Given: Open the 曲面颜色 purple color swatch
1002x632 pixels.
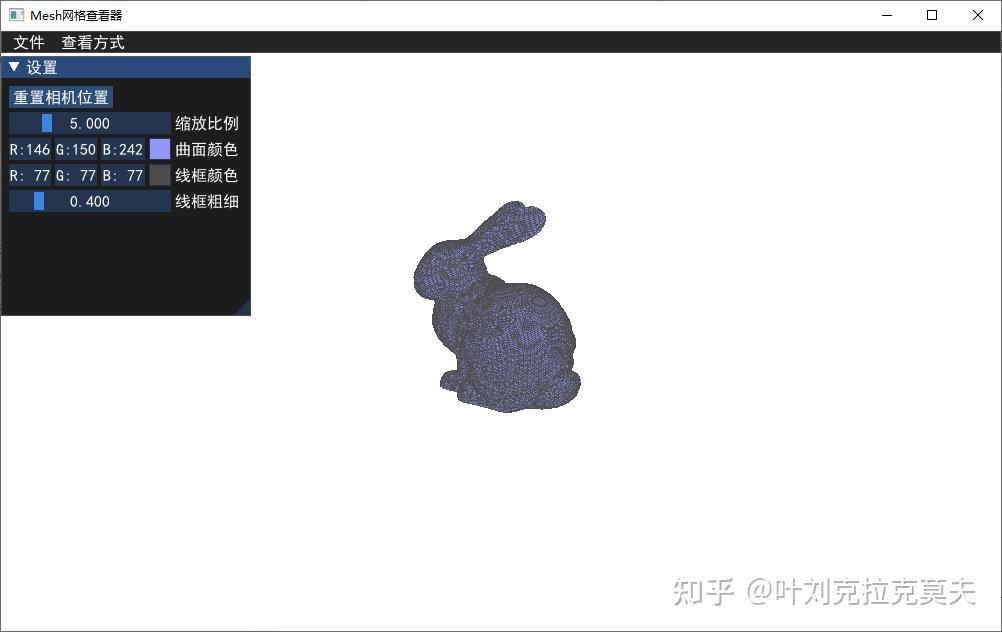Looking at the screenshot, I should pos(158,149).
